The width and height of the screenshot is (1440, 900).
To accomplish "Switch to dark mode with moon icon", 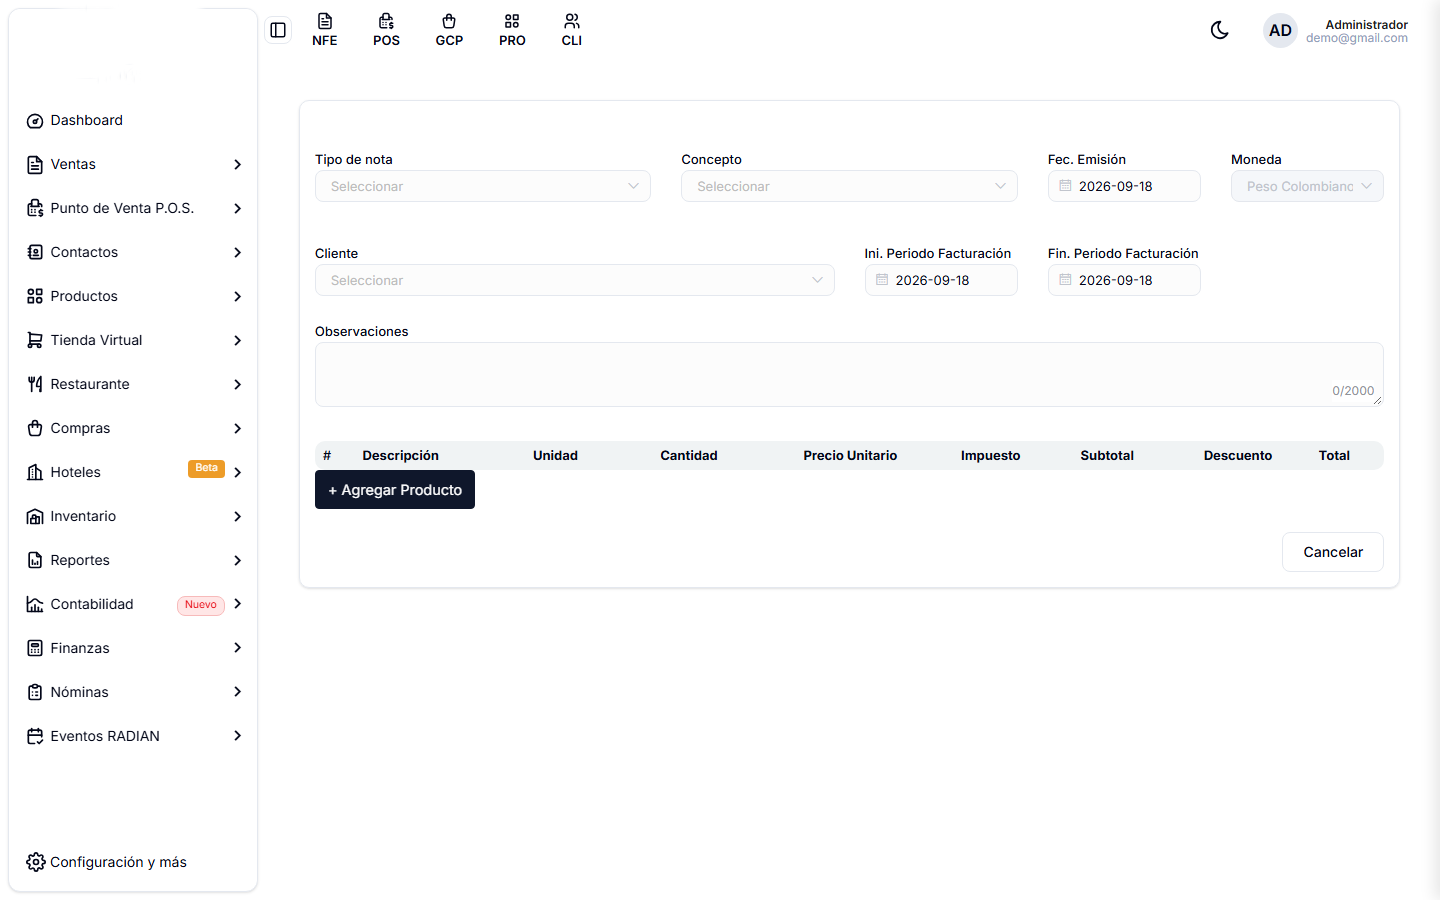I will [x=1219, y=30].
